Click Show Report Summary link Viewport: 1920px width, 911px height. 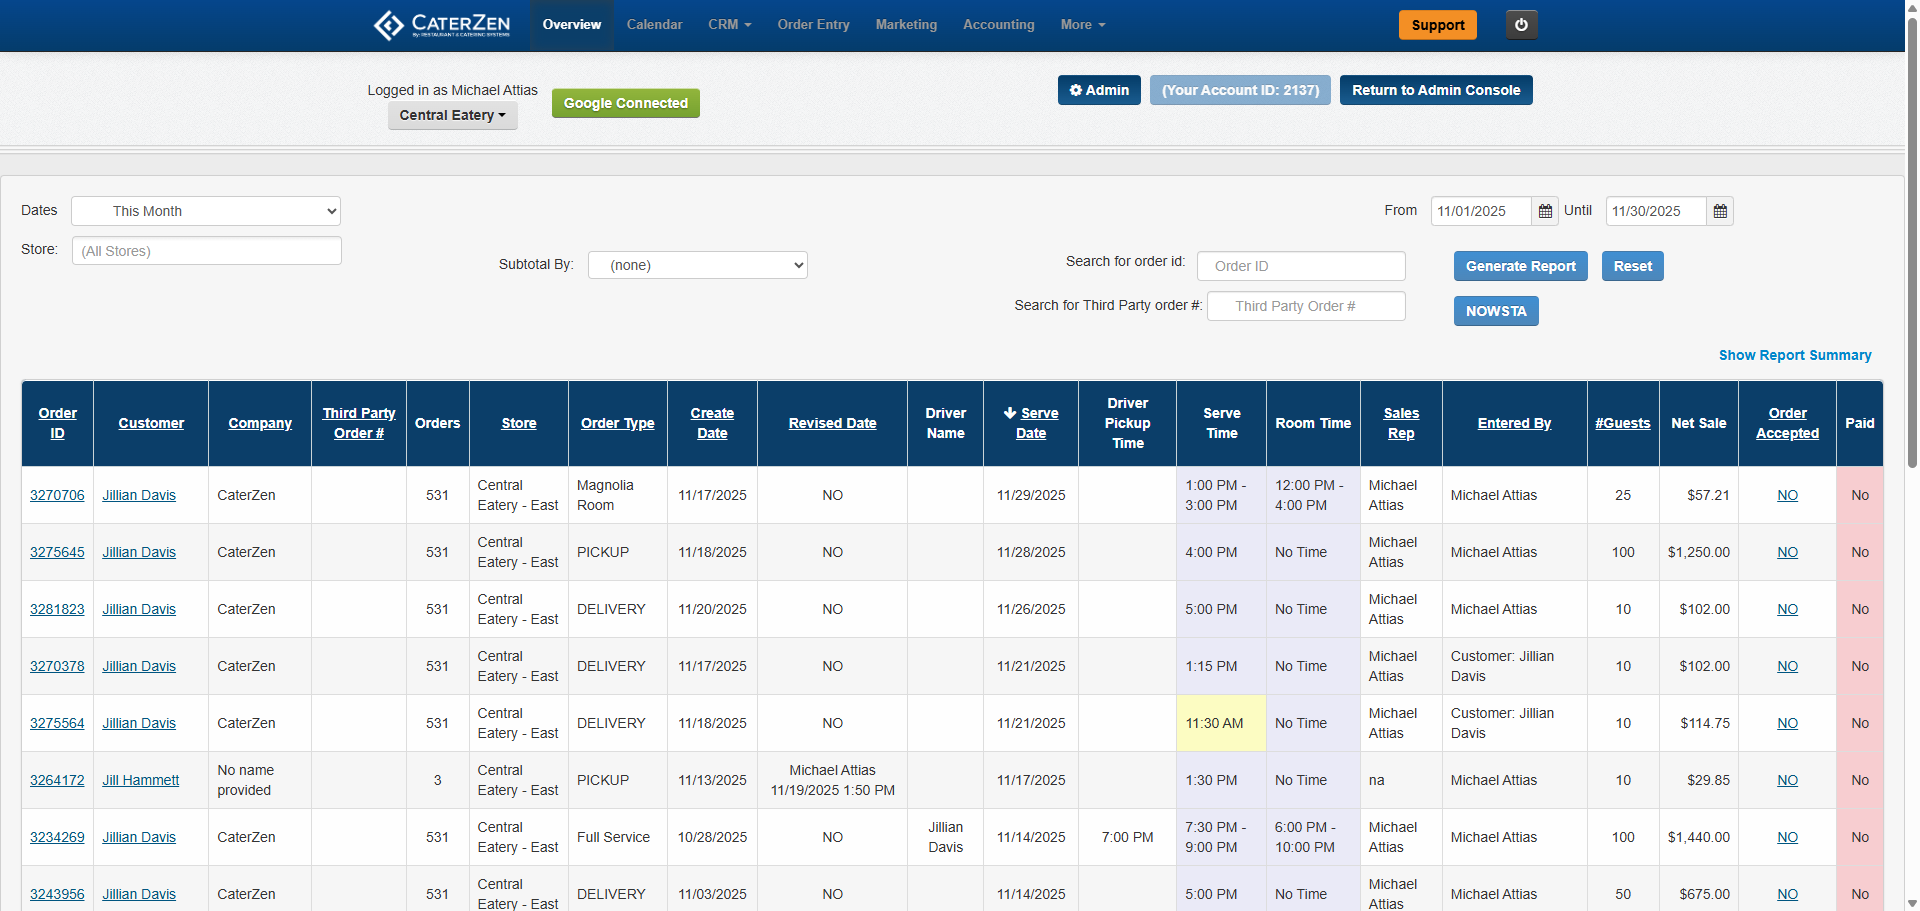click(x=1794, y=355)
